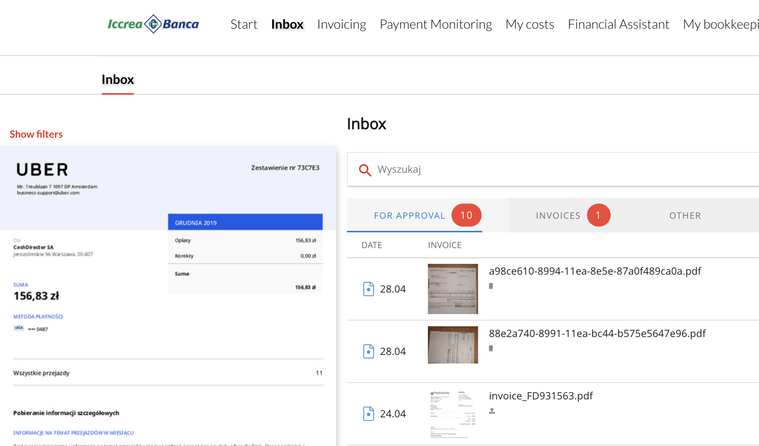Switch to the For Approval tab

(409, 215)
